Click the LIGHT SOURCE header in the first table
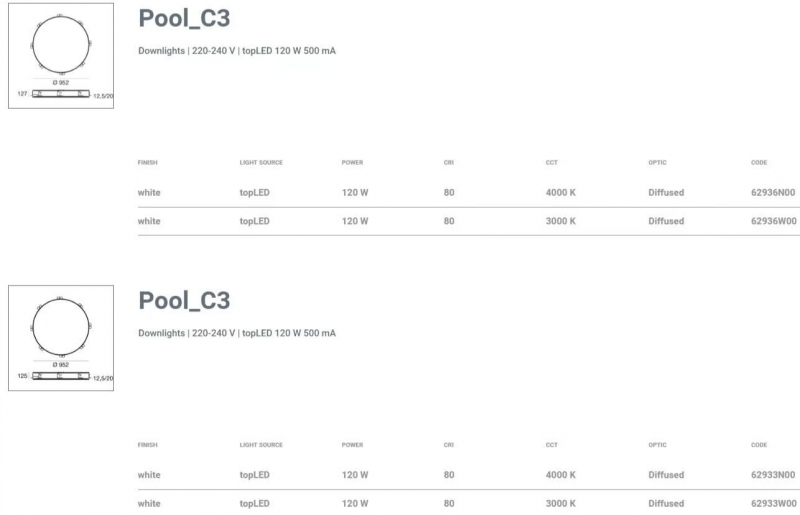Viewport: 800px width, 515px height. pyautogui.click(x=261, y=162)
